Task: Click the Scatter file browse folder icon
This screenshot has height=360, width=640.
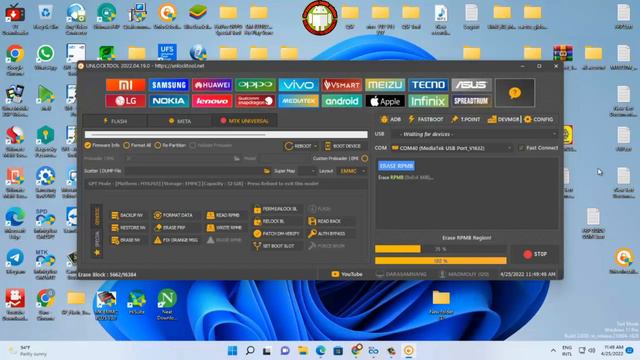Action: pyautogui.click(x=267, y=171)
